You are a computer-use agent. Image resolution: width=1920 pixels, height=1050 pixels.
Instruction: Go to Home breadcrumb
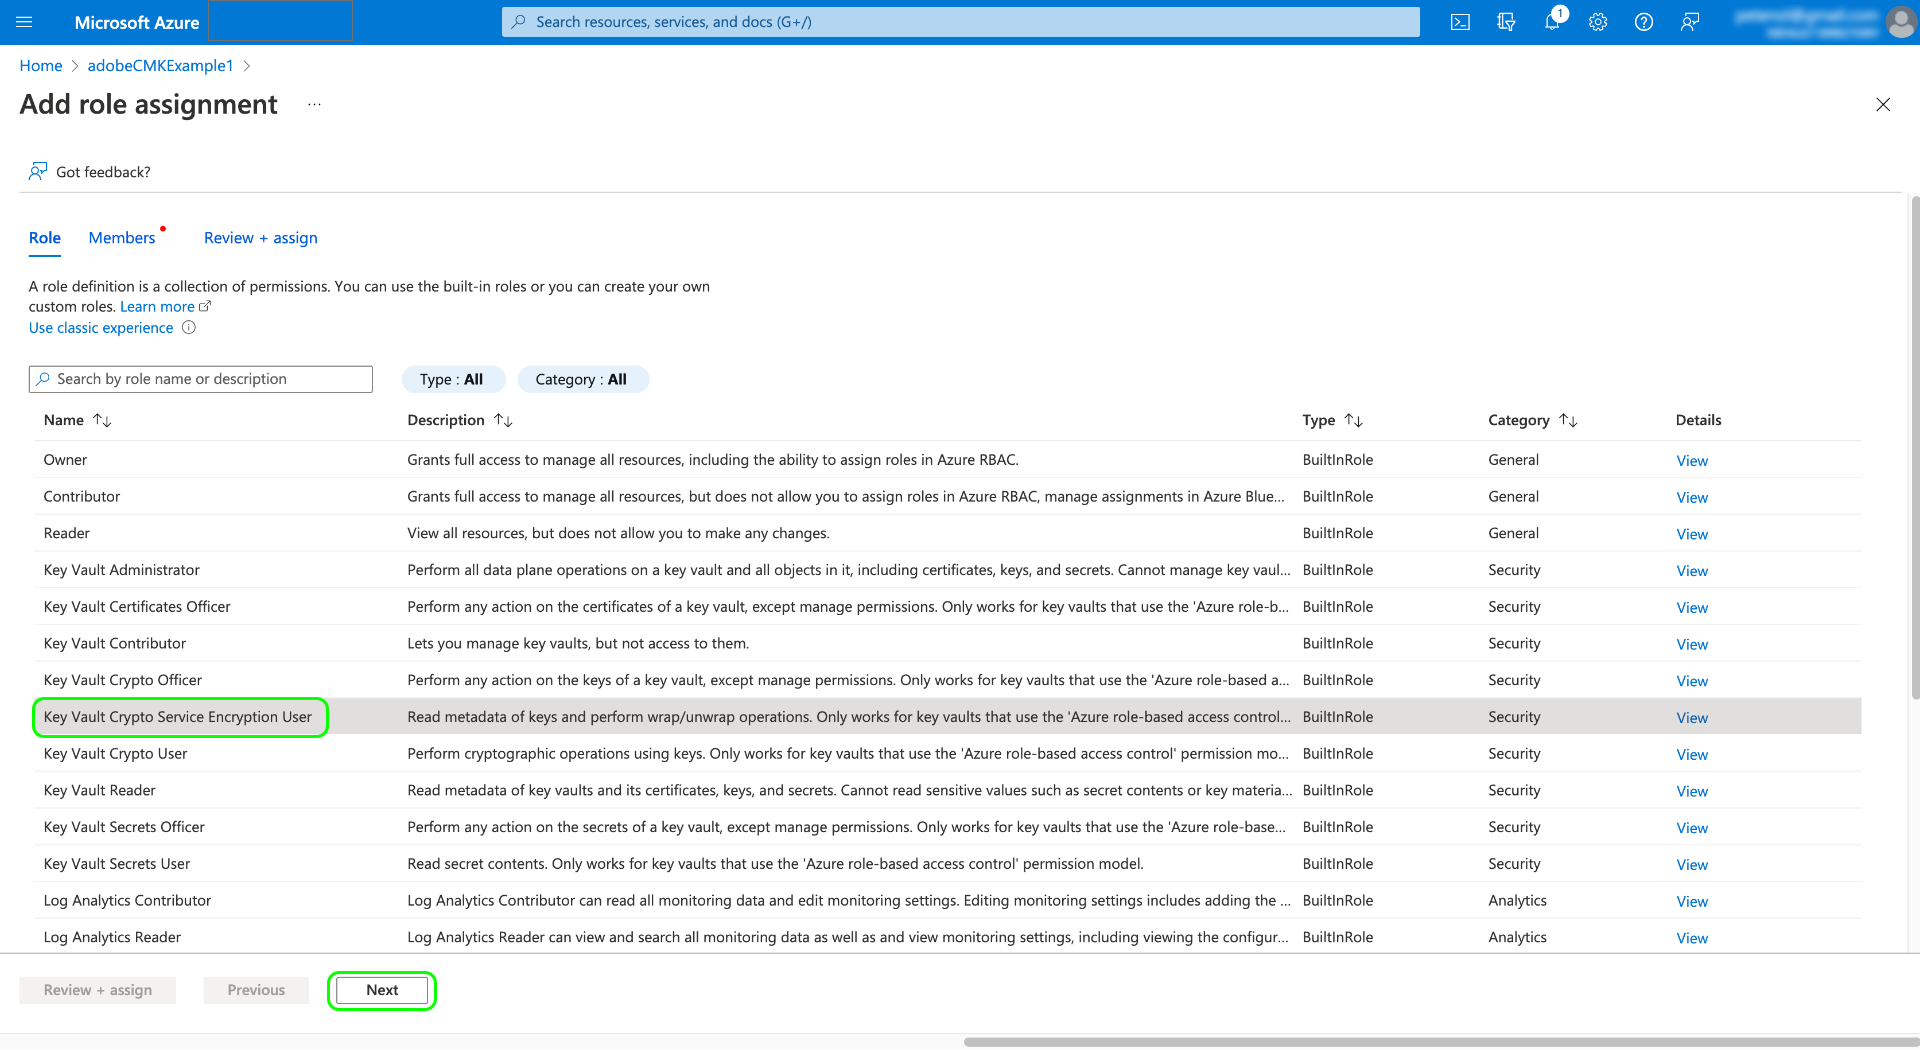(41, 66)
